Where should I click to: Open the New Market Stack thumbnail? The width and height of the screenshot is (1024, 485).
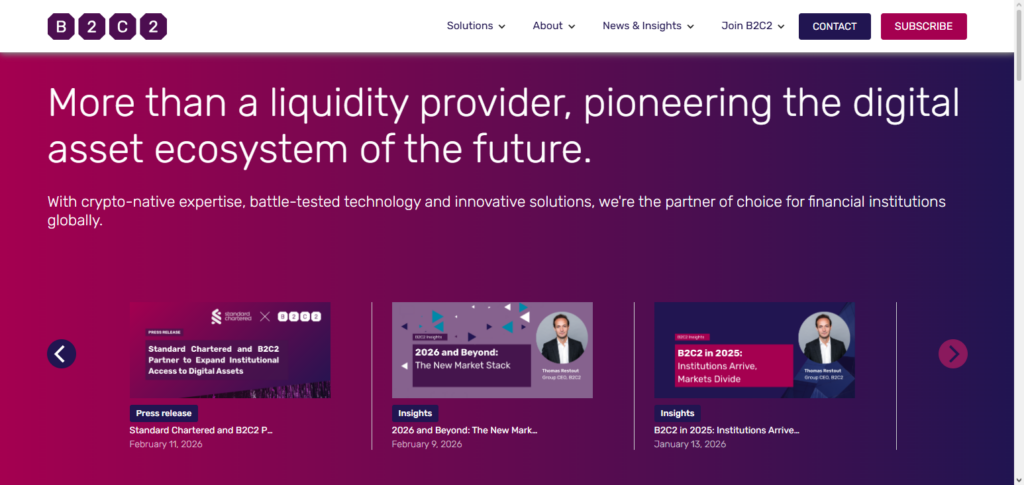tap(492, 350)
